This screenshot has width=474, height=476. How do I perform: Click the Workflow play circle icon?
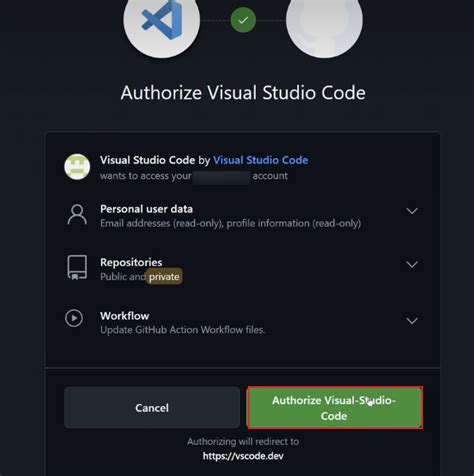tap(74, 318)
